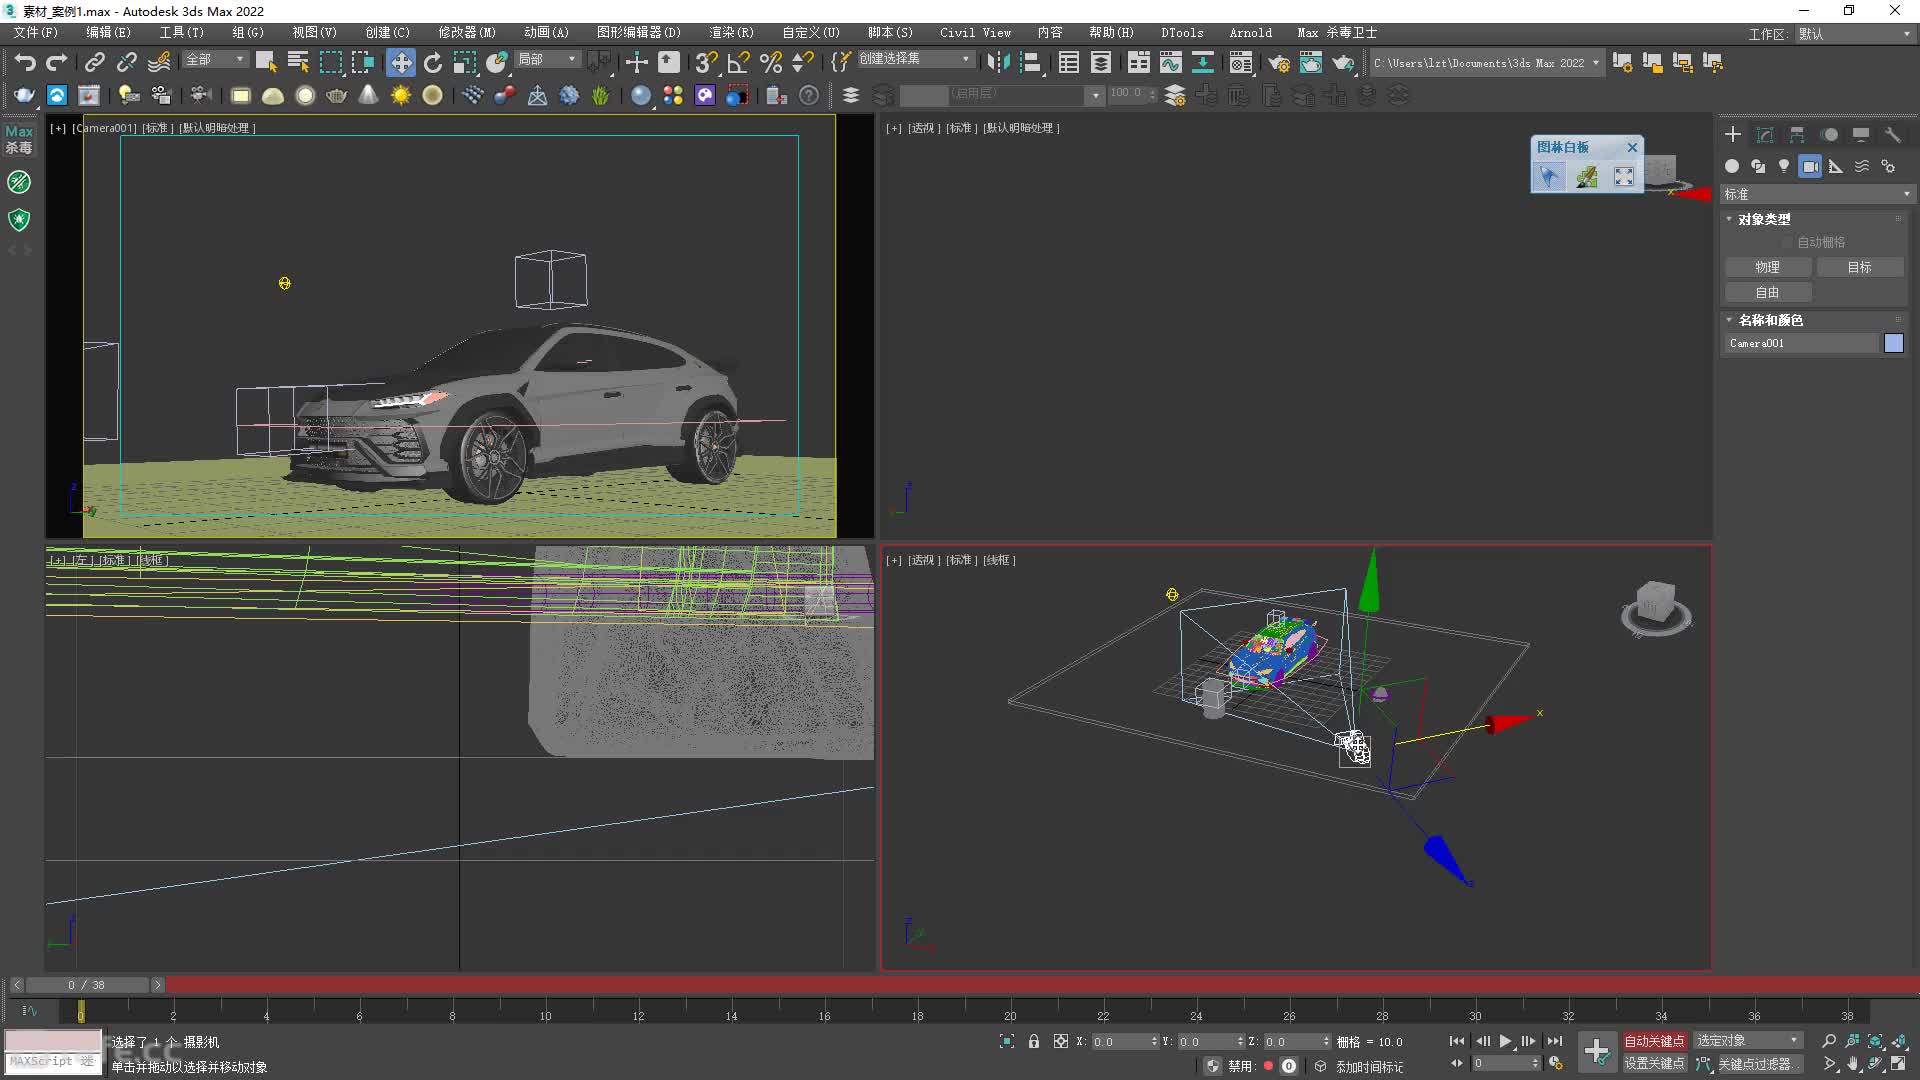Activate the Select and Rotate tool

433,63
